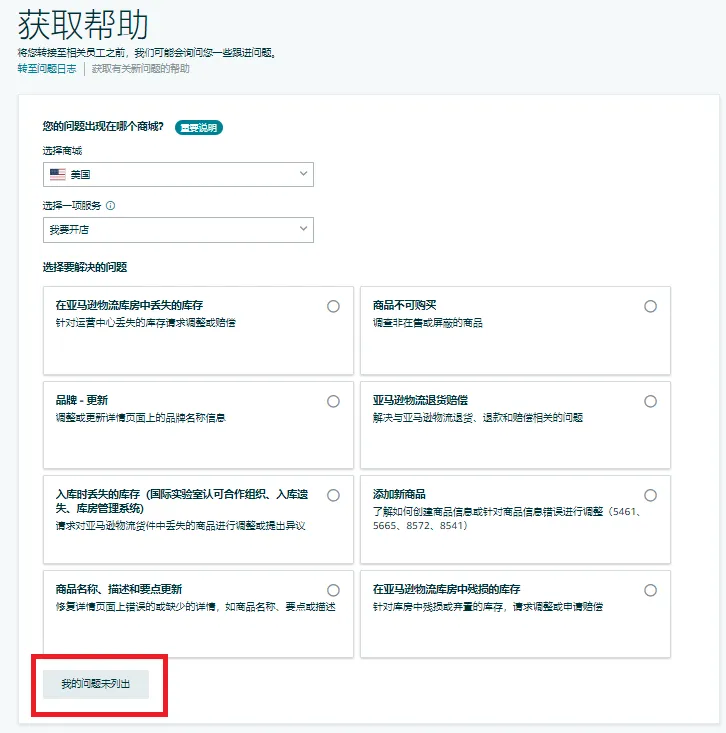Viewport: 726px width, 733px height.
Task: Click the 重要说明 badge
Action: pyautogui.click(x=198, y=127)
